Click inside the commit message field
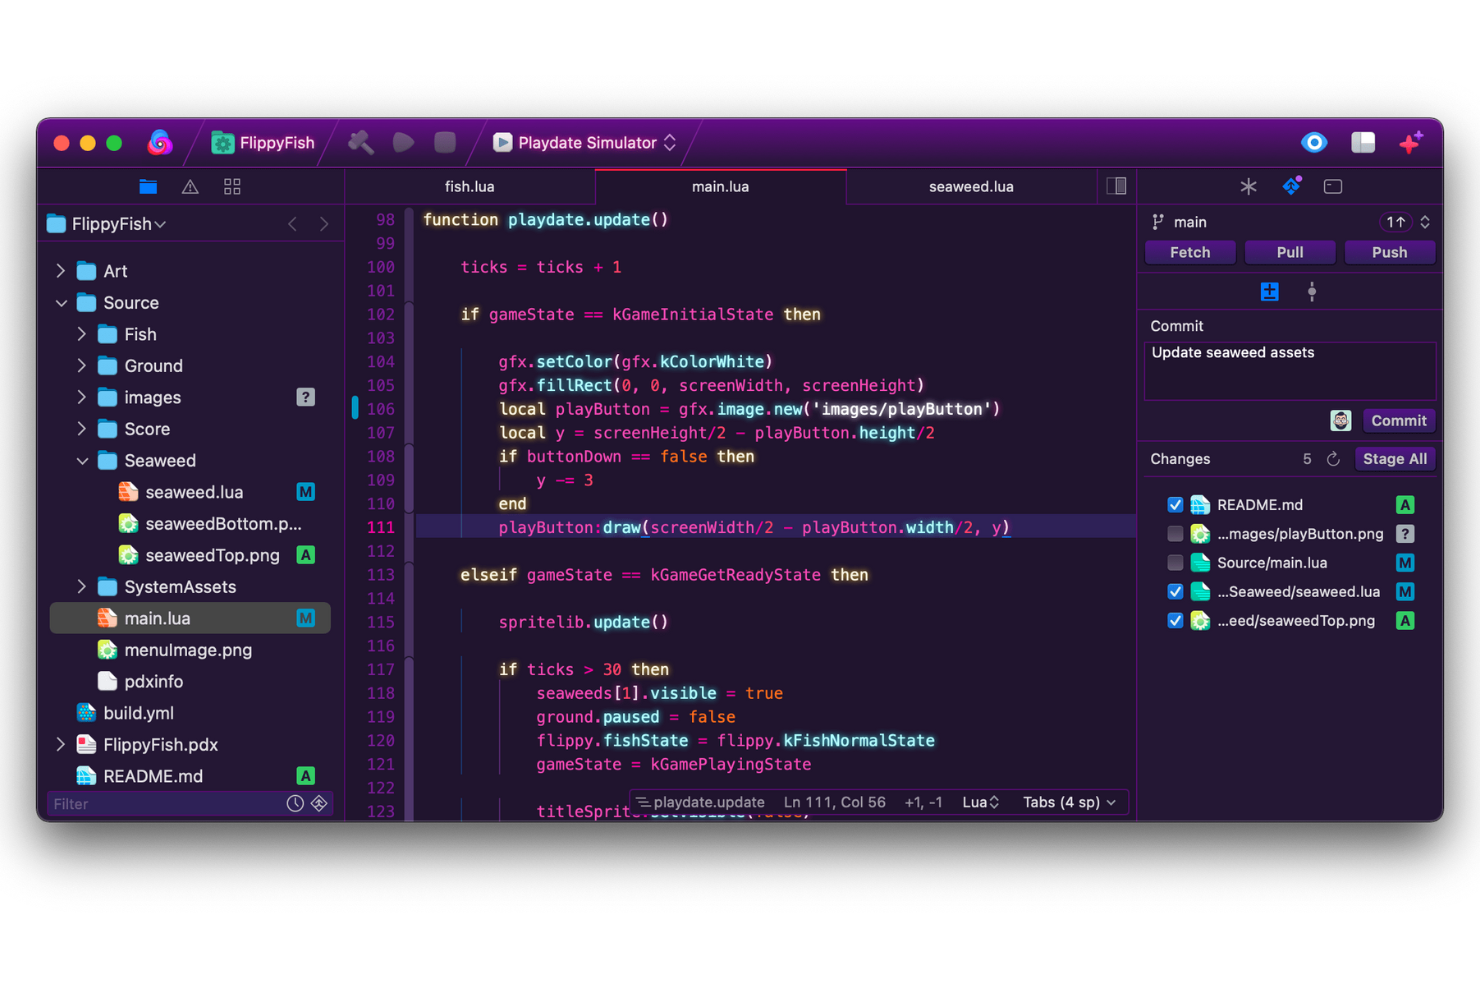Viewport: 1480px width, 987px height. pos(1289,371)
